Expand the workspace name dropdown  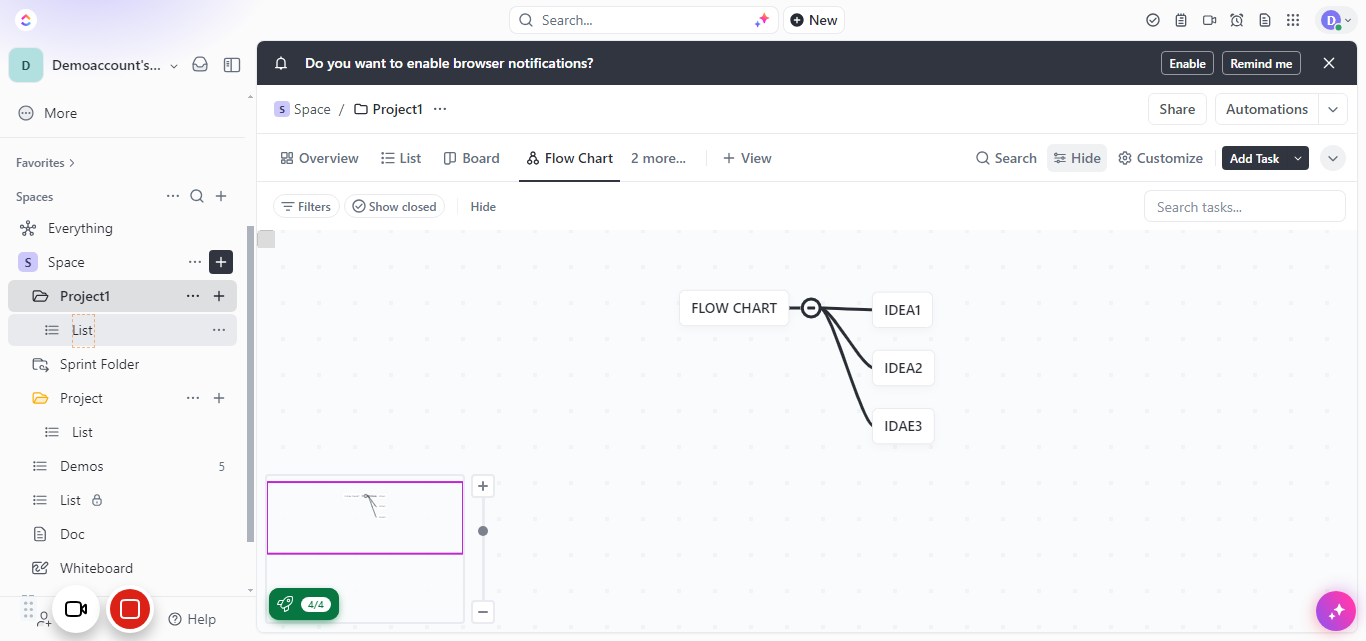point(174,66)
